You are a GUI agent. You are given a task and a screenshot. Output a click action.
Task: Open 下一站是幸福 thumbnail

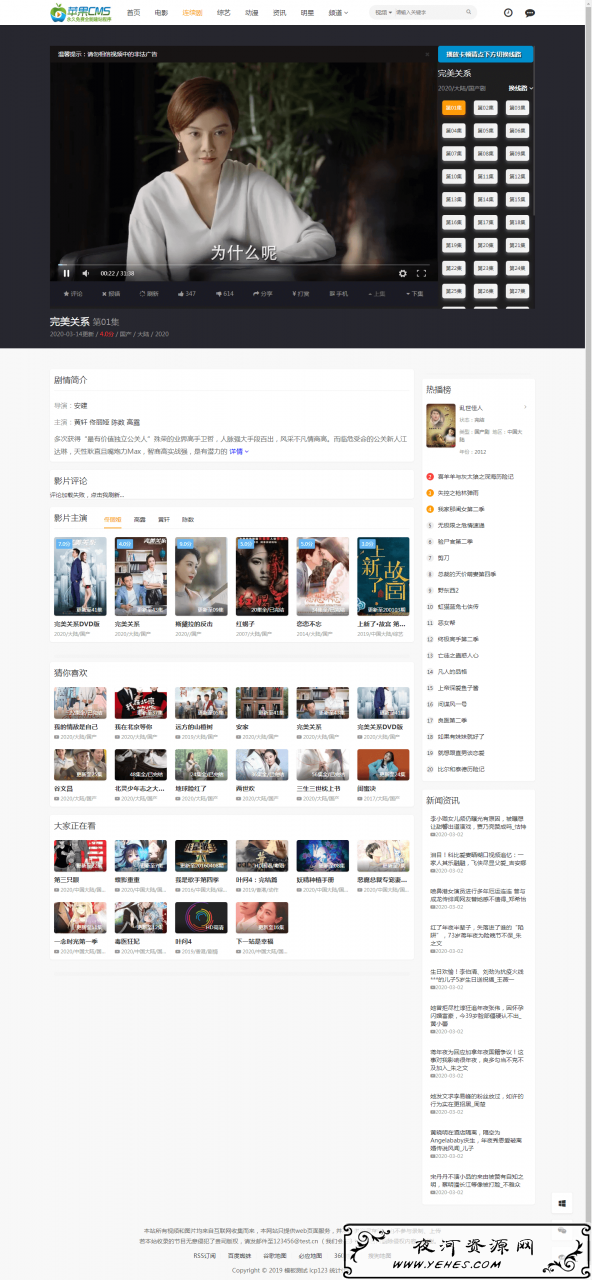(x=262, y=918)
